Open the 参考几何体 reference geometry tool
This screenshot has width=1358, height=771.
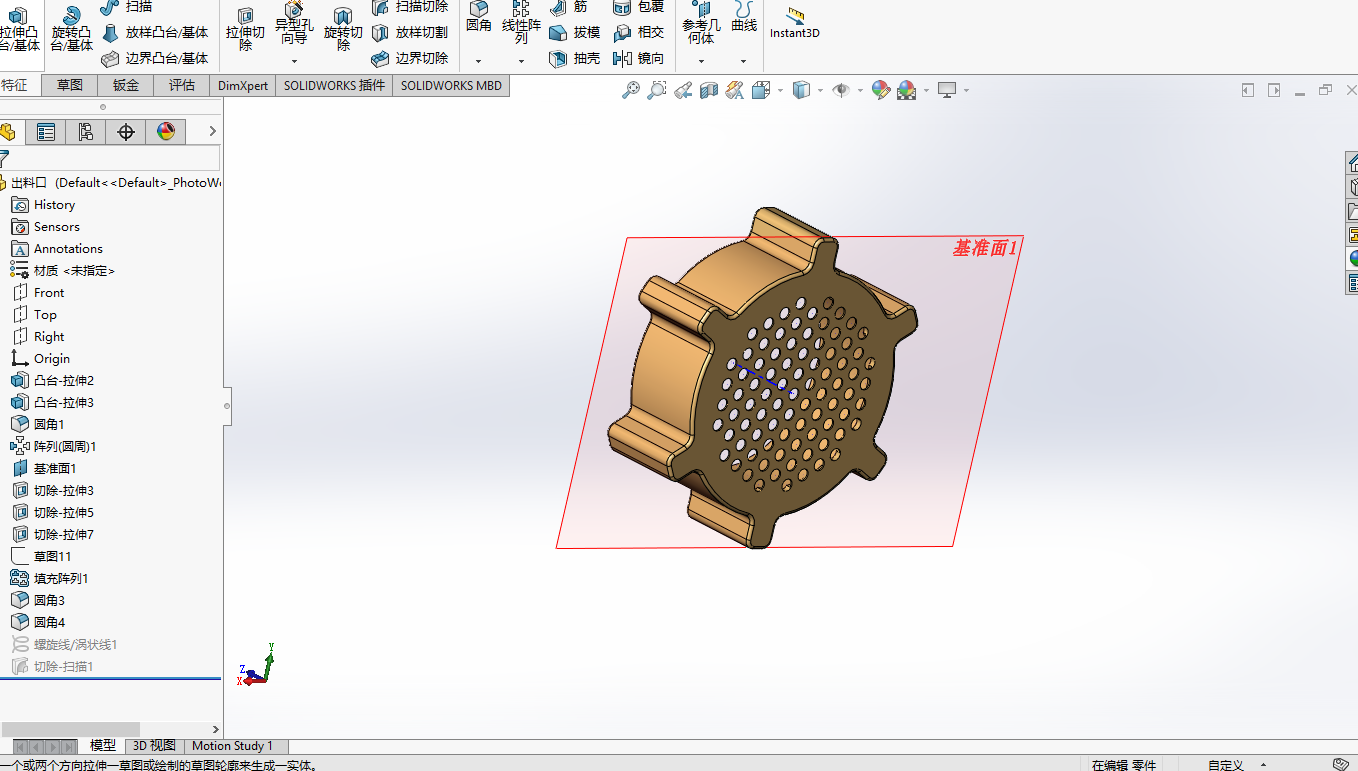point(701,22)
